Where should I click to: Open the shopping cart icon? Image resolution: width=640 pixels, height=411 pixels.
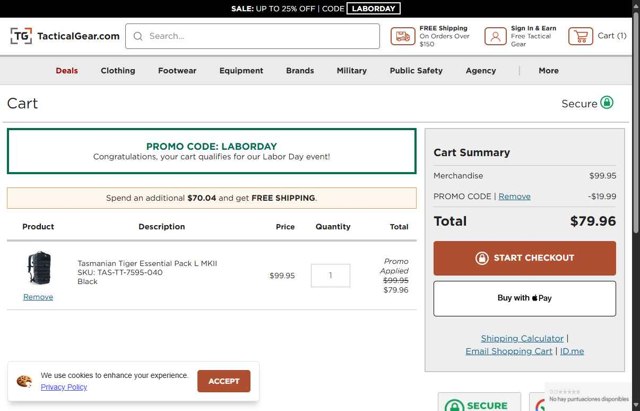click(580, 36)
